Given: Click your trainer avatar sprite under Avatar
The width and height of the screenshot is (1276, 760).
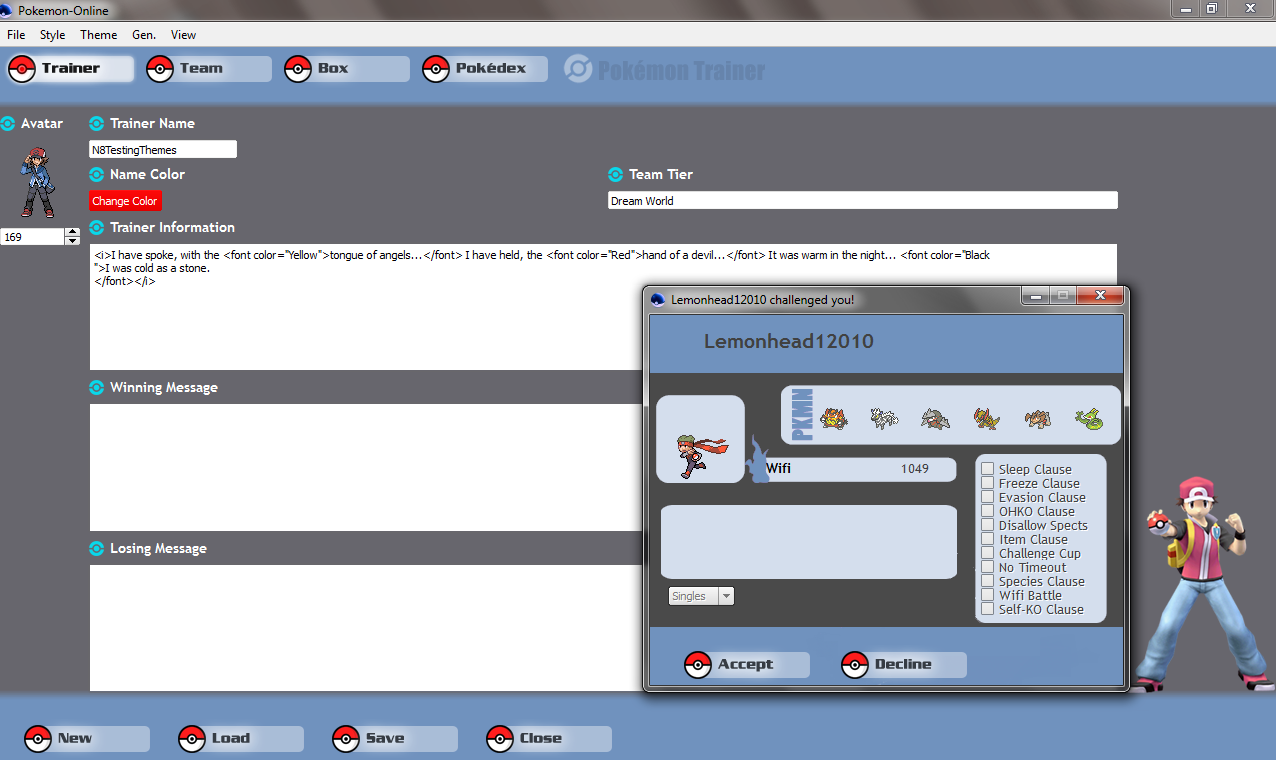Looking at the screenshot, I should click(38, 181).
